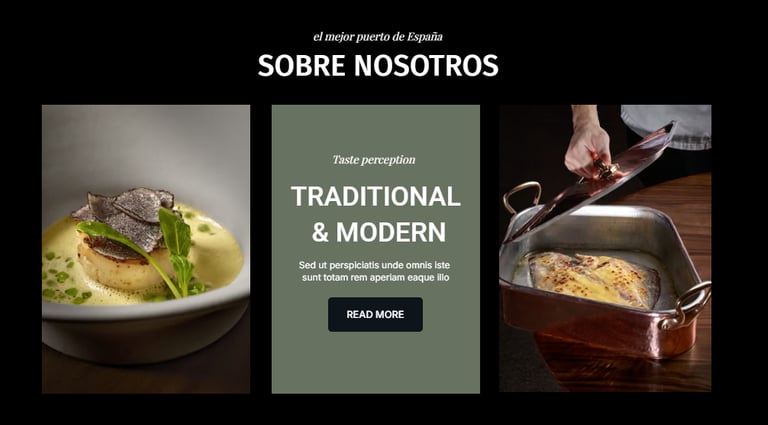Select the '& MODERN' heading line
The height and width of the screenshot is (425, 768).
pos(379,232)
